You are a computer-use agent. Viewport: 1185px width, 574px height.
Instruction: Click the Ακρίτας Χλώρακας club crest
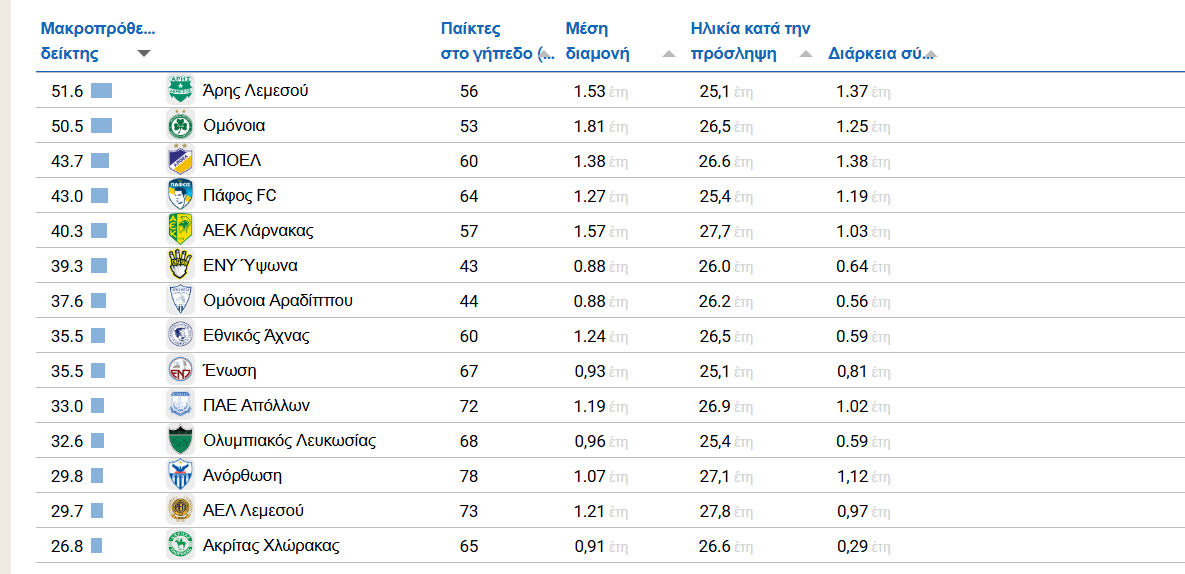(179, 546)
